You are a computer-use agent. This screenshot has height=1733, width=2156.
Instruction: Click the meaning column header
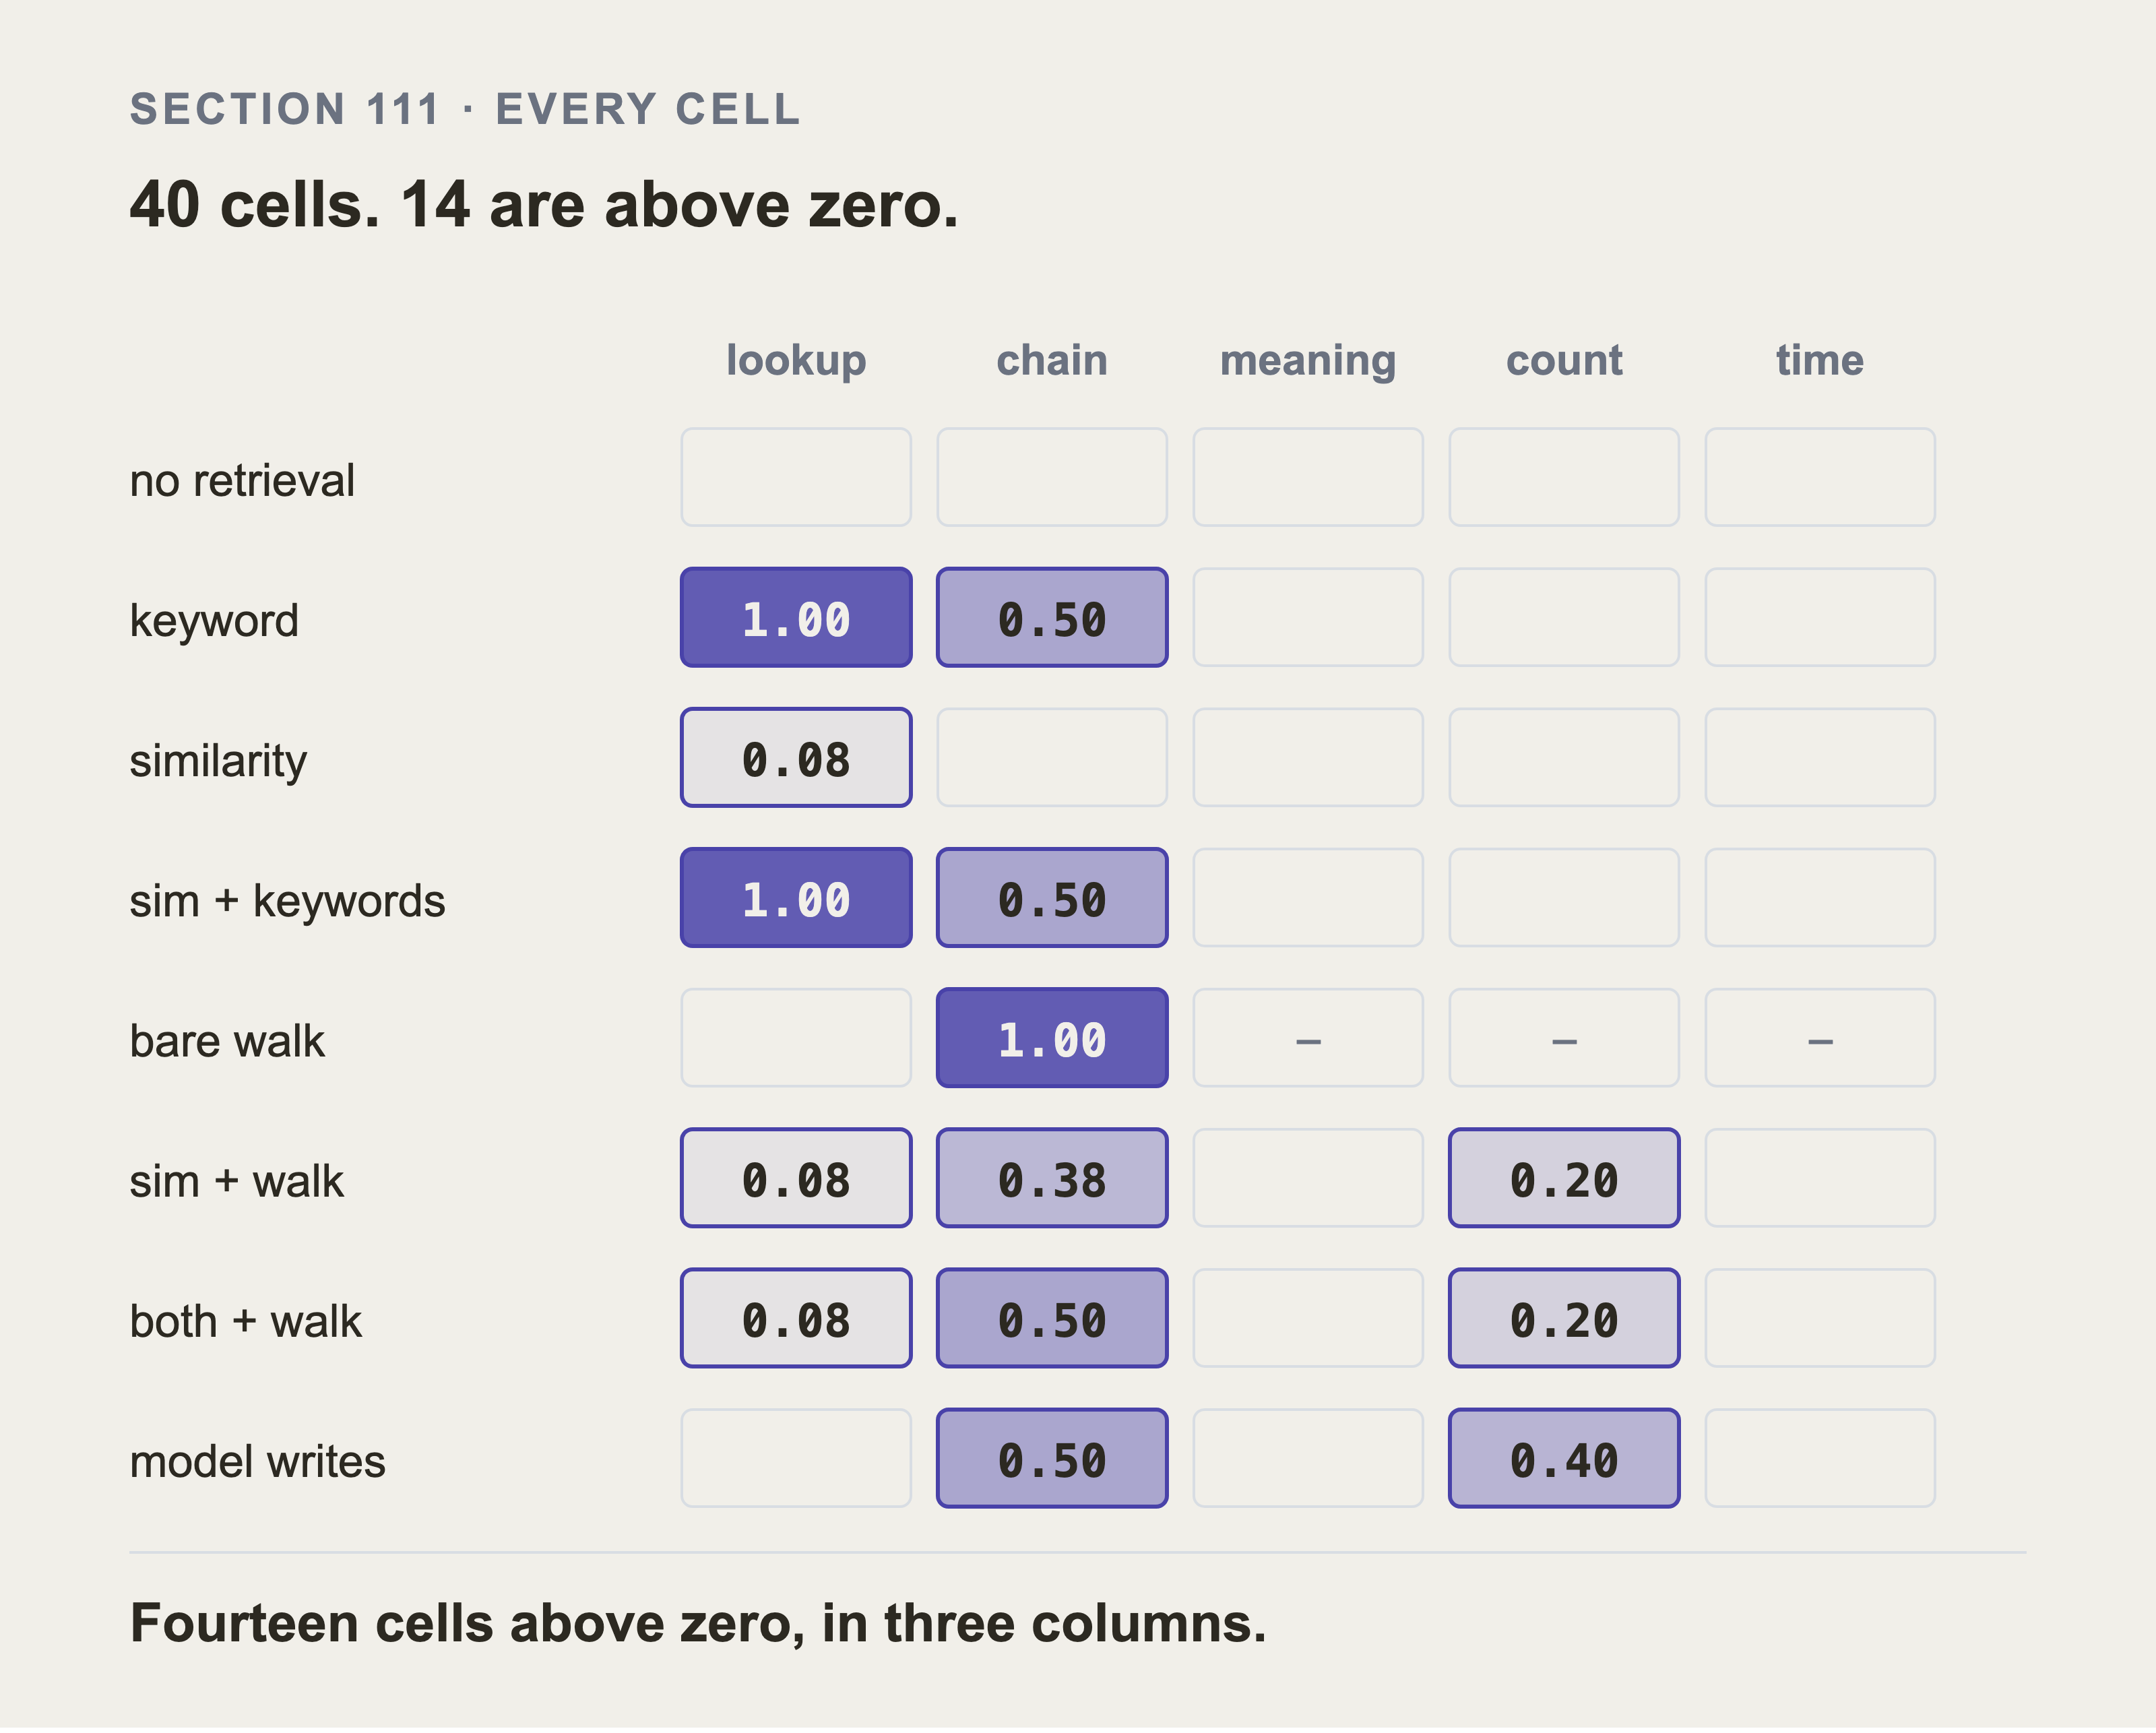click(1308, 361)
